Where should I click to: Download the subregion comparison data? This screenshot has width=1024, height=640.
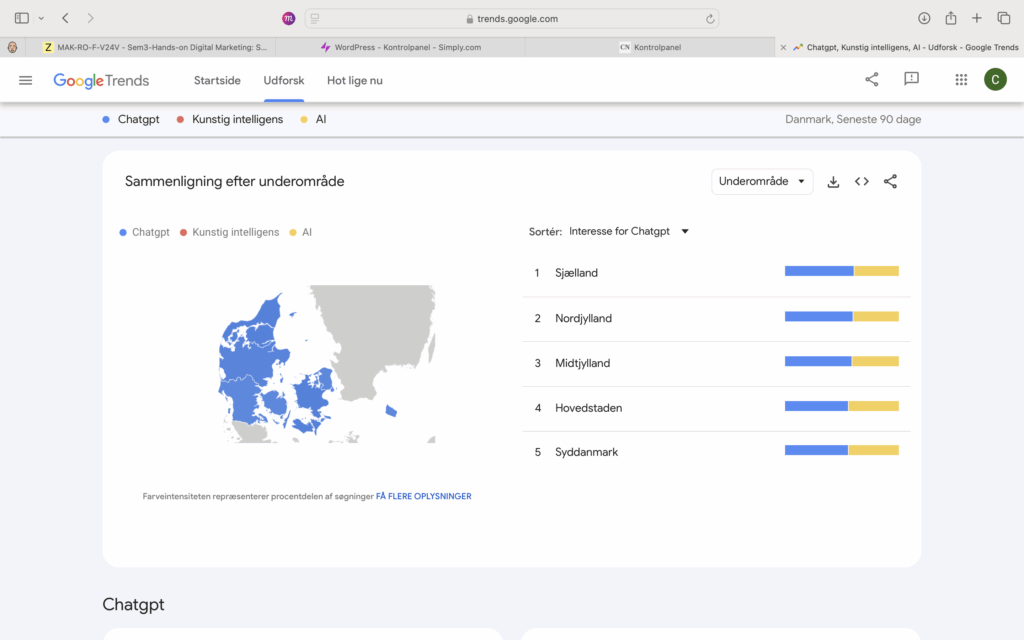833,182
